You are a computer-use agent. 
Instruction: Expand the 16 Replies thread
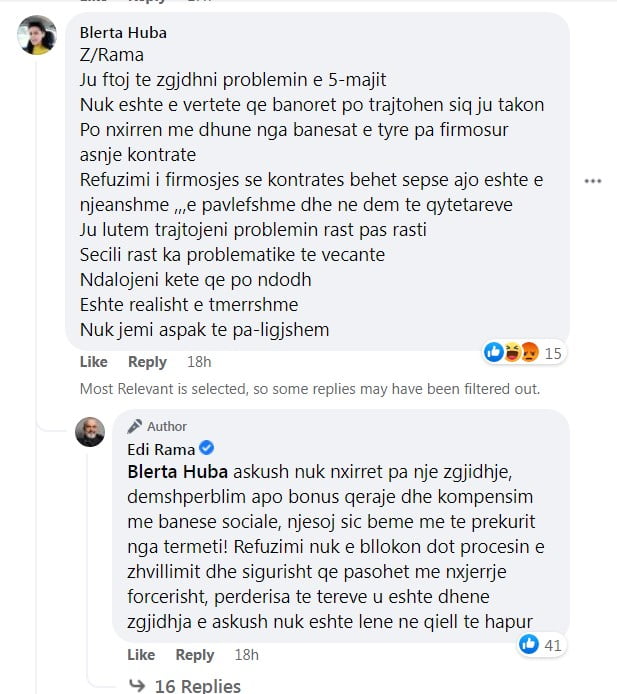coord(197,686)
